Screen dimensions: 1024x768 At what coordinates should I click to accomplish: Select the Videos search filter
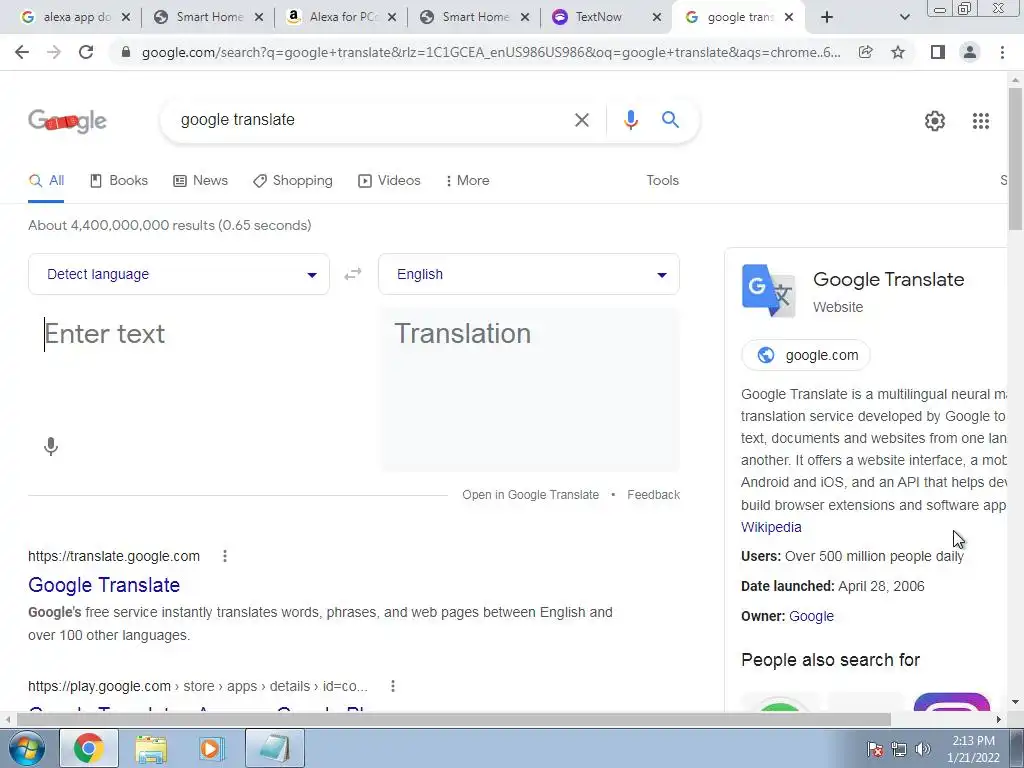click(389, 181)
